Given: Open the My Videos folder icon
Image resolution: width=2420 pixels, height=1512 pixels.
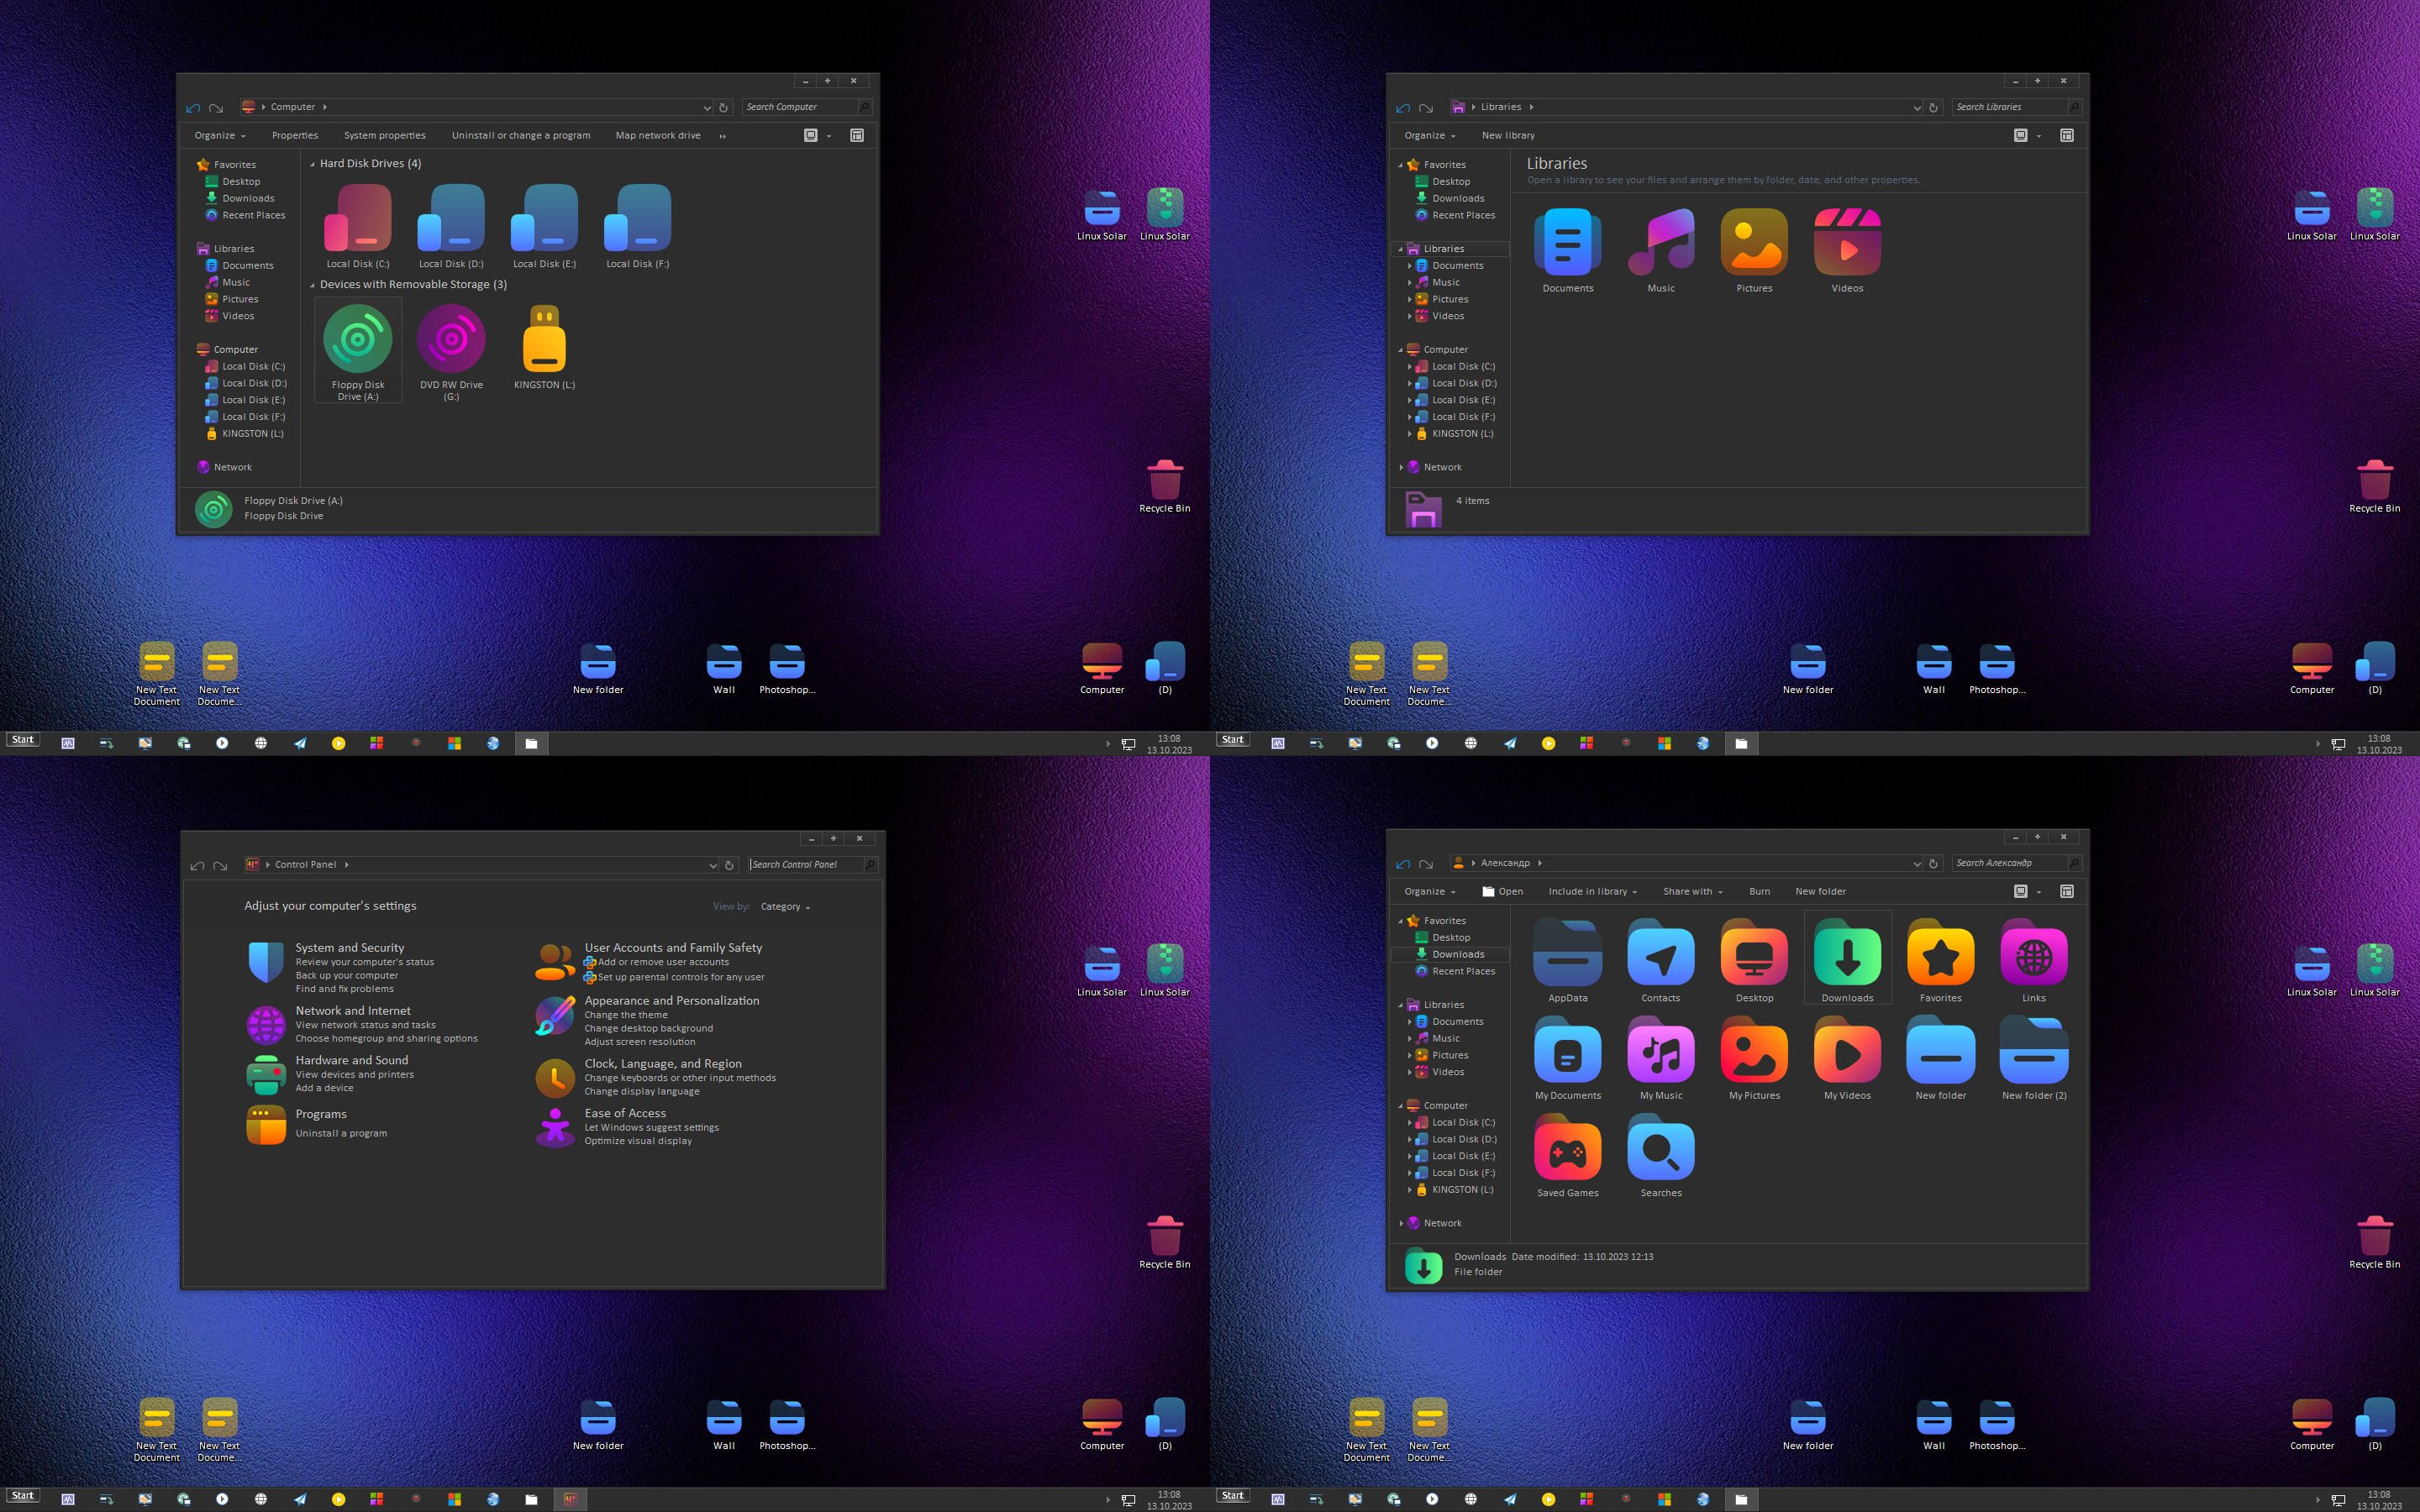Looking at the screenshot, I should click(x=1847, y=1050).
